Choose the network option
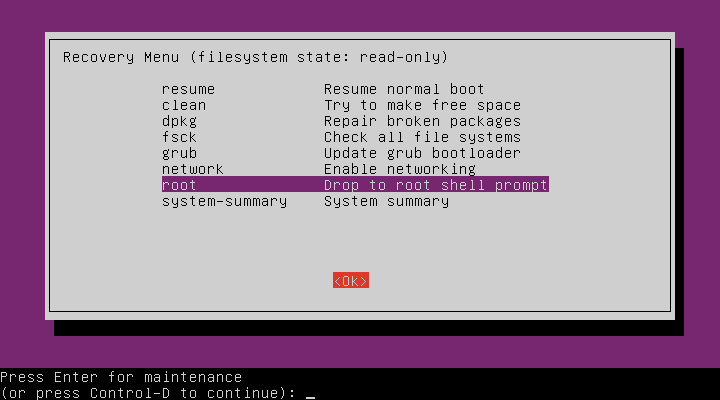 (x=192, y=169)
